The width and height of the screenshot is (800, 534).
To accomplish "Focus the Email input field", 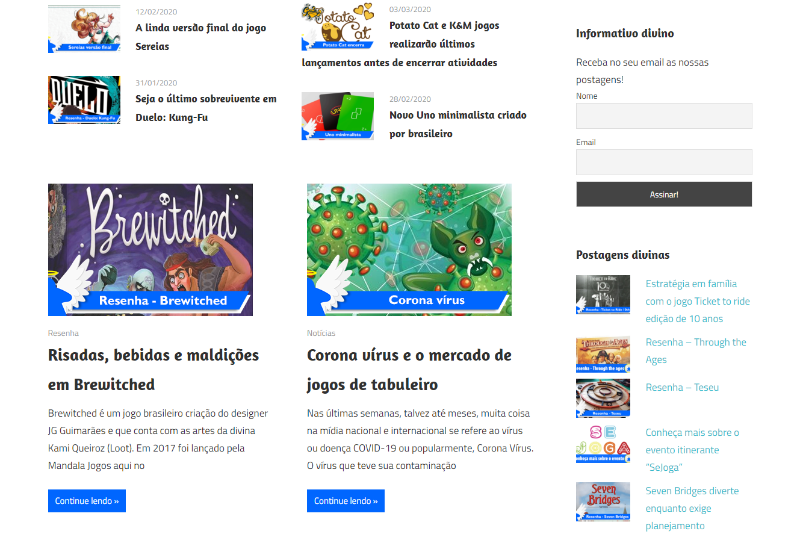I will click(x=664, y=162).
